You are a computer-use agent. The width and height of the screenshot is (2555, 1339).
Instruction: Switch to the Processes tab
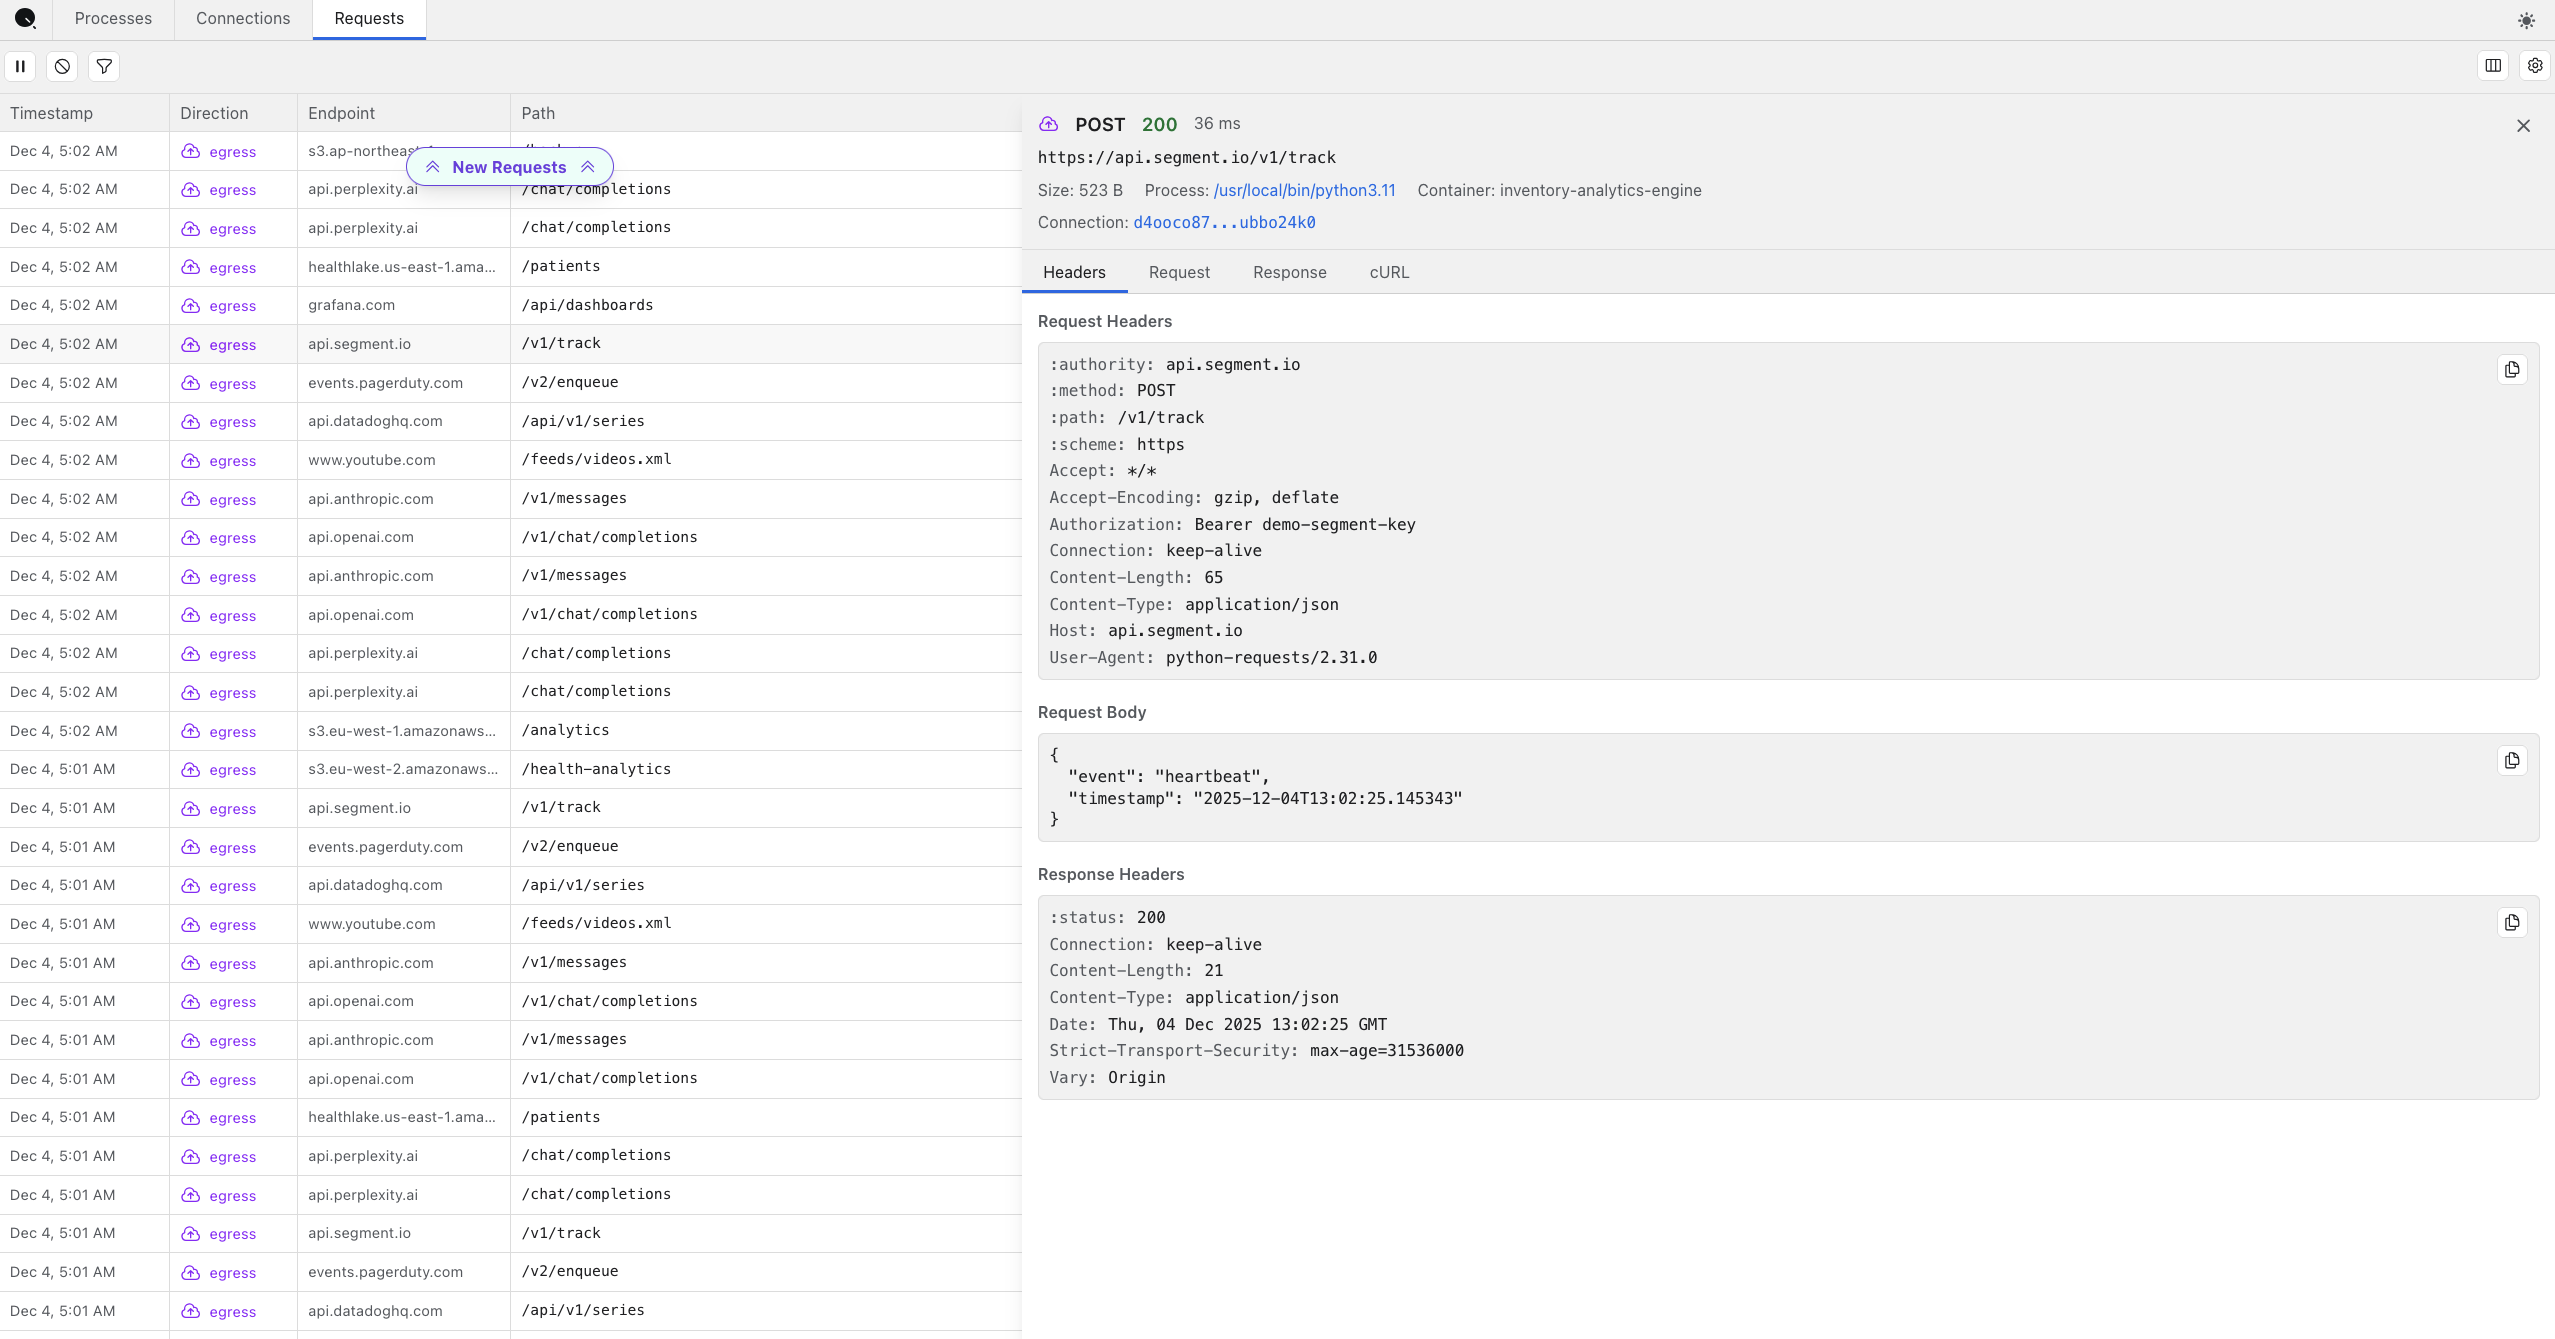pos(113,19)
